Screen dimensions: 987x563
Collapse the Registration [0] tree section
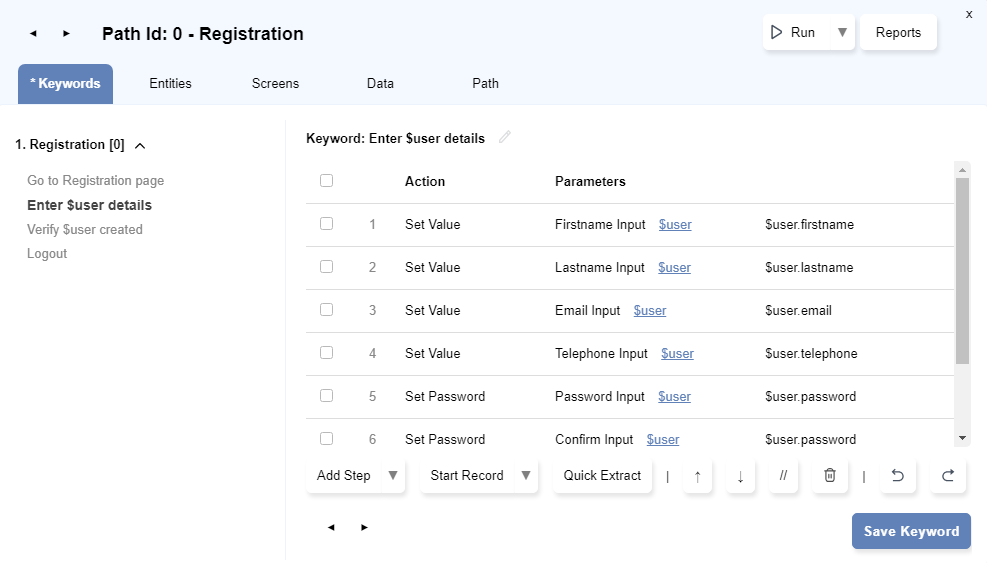pos(140,146)
